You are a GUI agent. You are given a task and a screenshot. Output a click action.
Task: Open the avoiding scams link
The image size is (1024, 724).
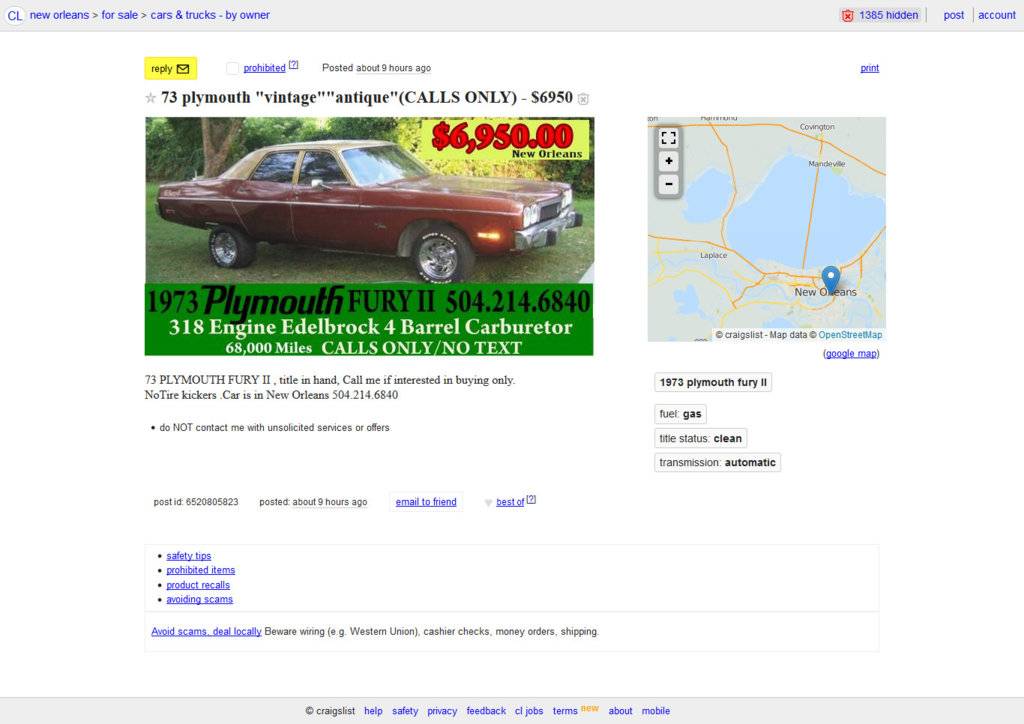tap(199, 599)
